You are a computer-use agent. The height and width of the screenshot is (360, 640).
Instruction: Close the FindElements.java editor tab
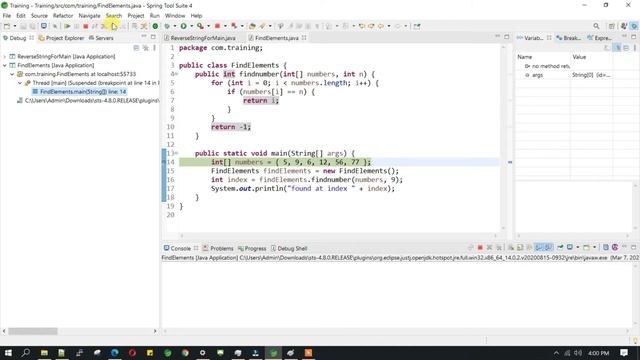304,38
